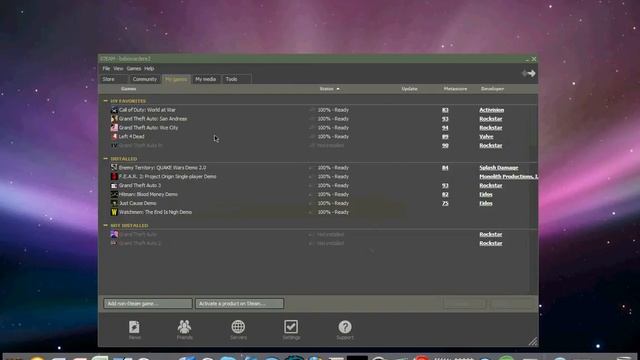
Task: Click the Grand Theft Auto 3 icon
Action: pos(114,186)
